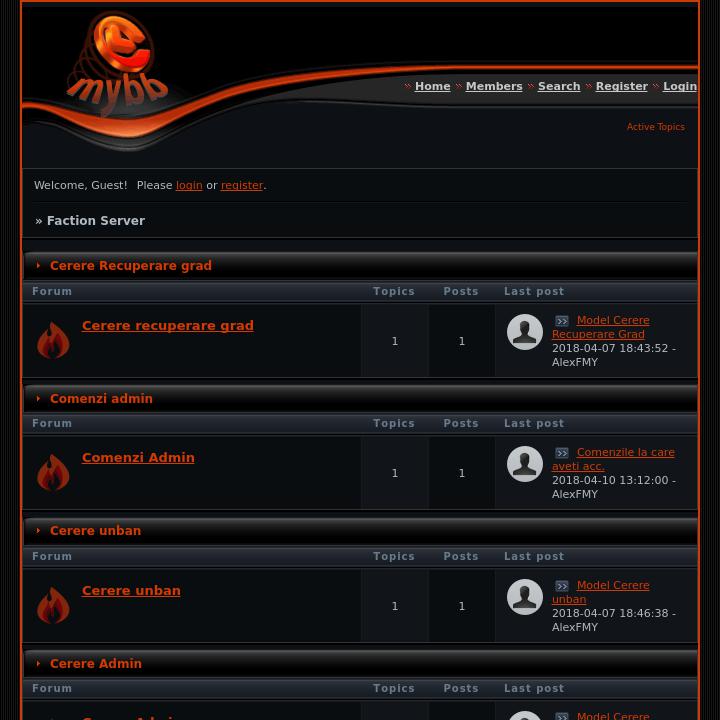Open the Active Topics link
The image size is (720, 720).
point(656,127)
